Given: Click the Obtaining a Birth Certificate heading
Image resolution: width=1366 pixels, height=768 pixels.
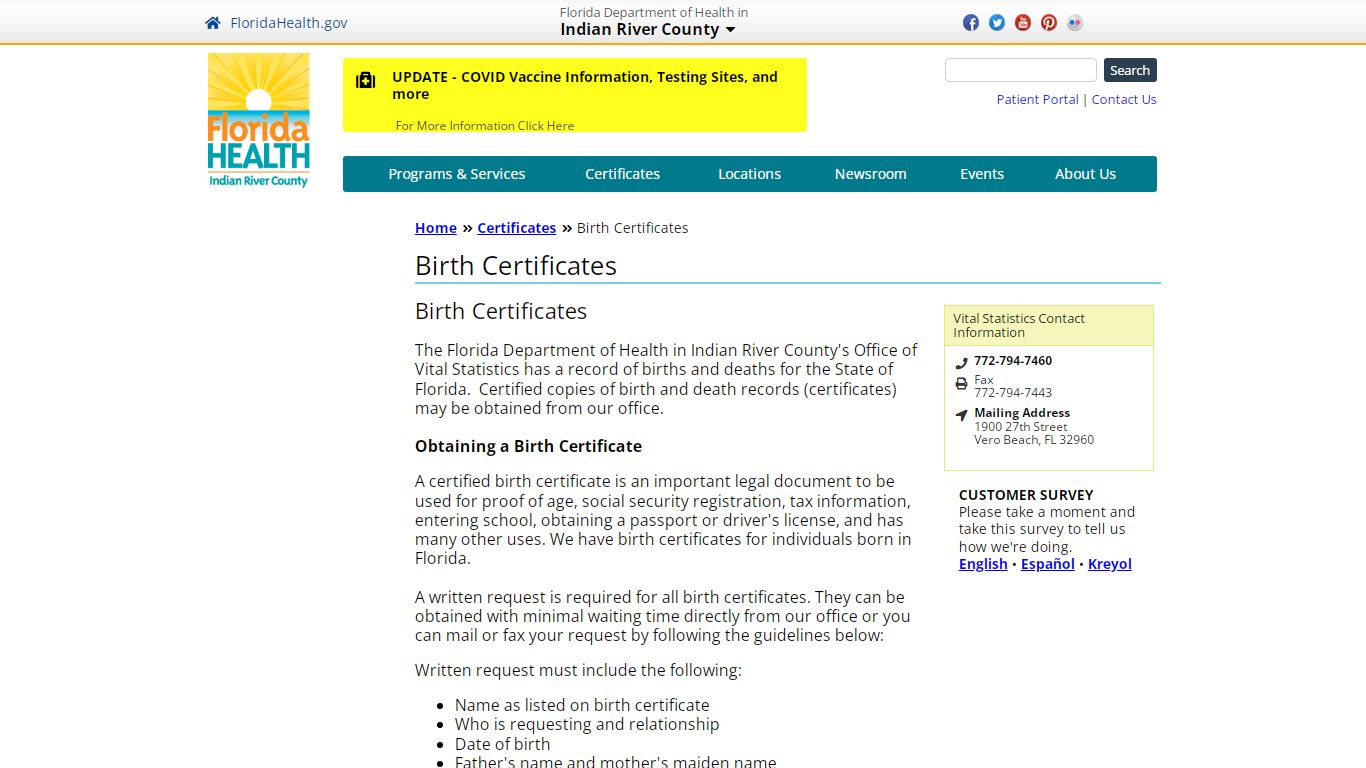Looking at the screenshot, I should pos(528,446).
